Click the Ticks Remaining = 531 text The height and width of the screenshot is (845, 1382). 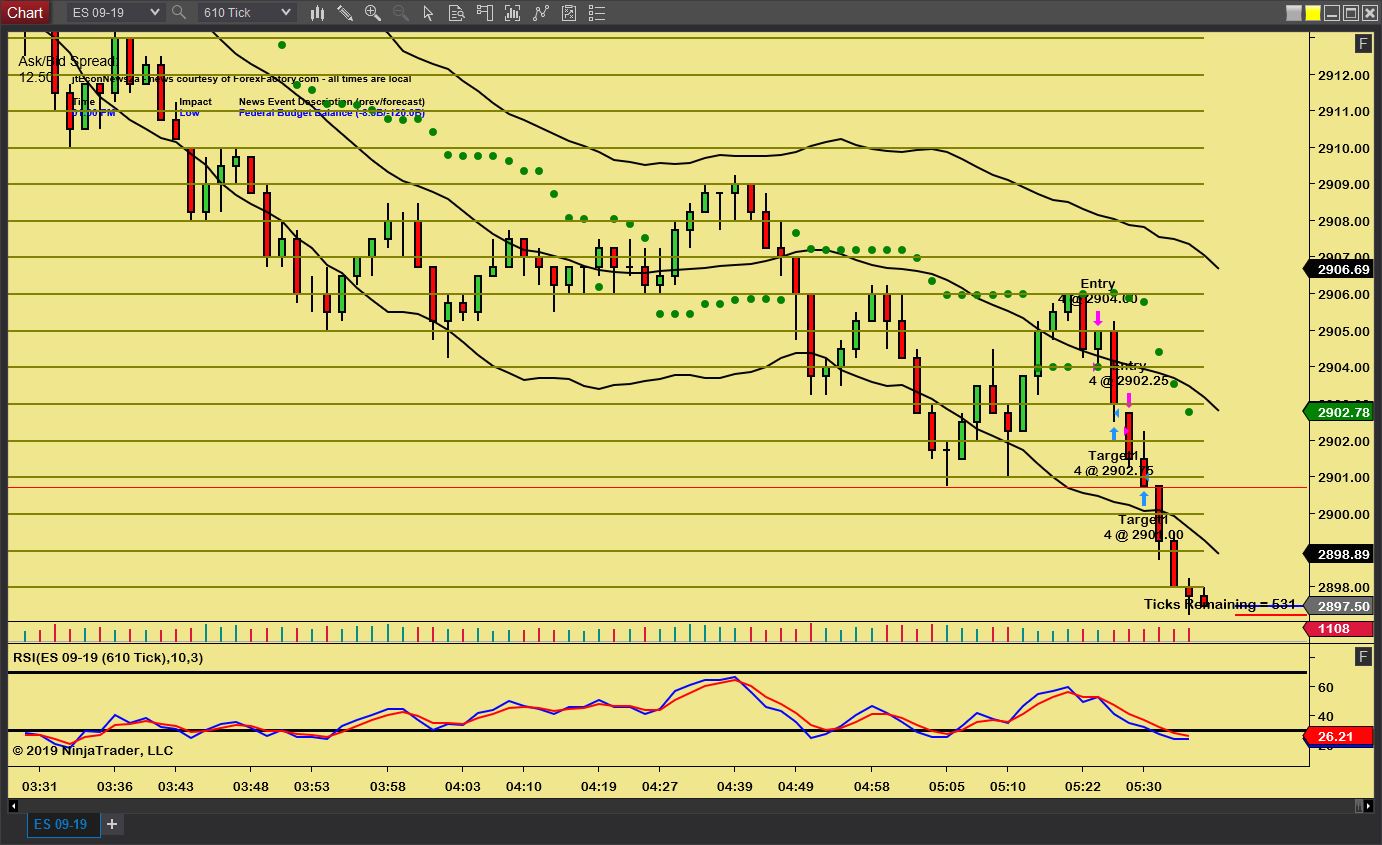coord(1219,604)
